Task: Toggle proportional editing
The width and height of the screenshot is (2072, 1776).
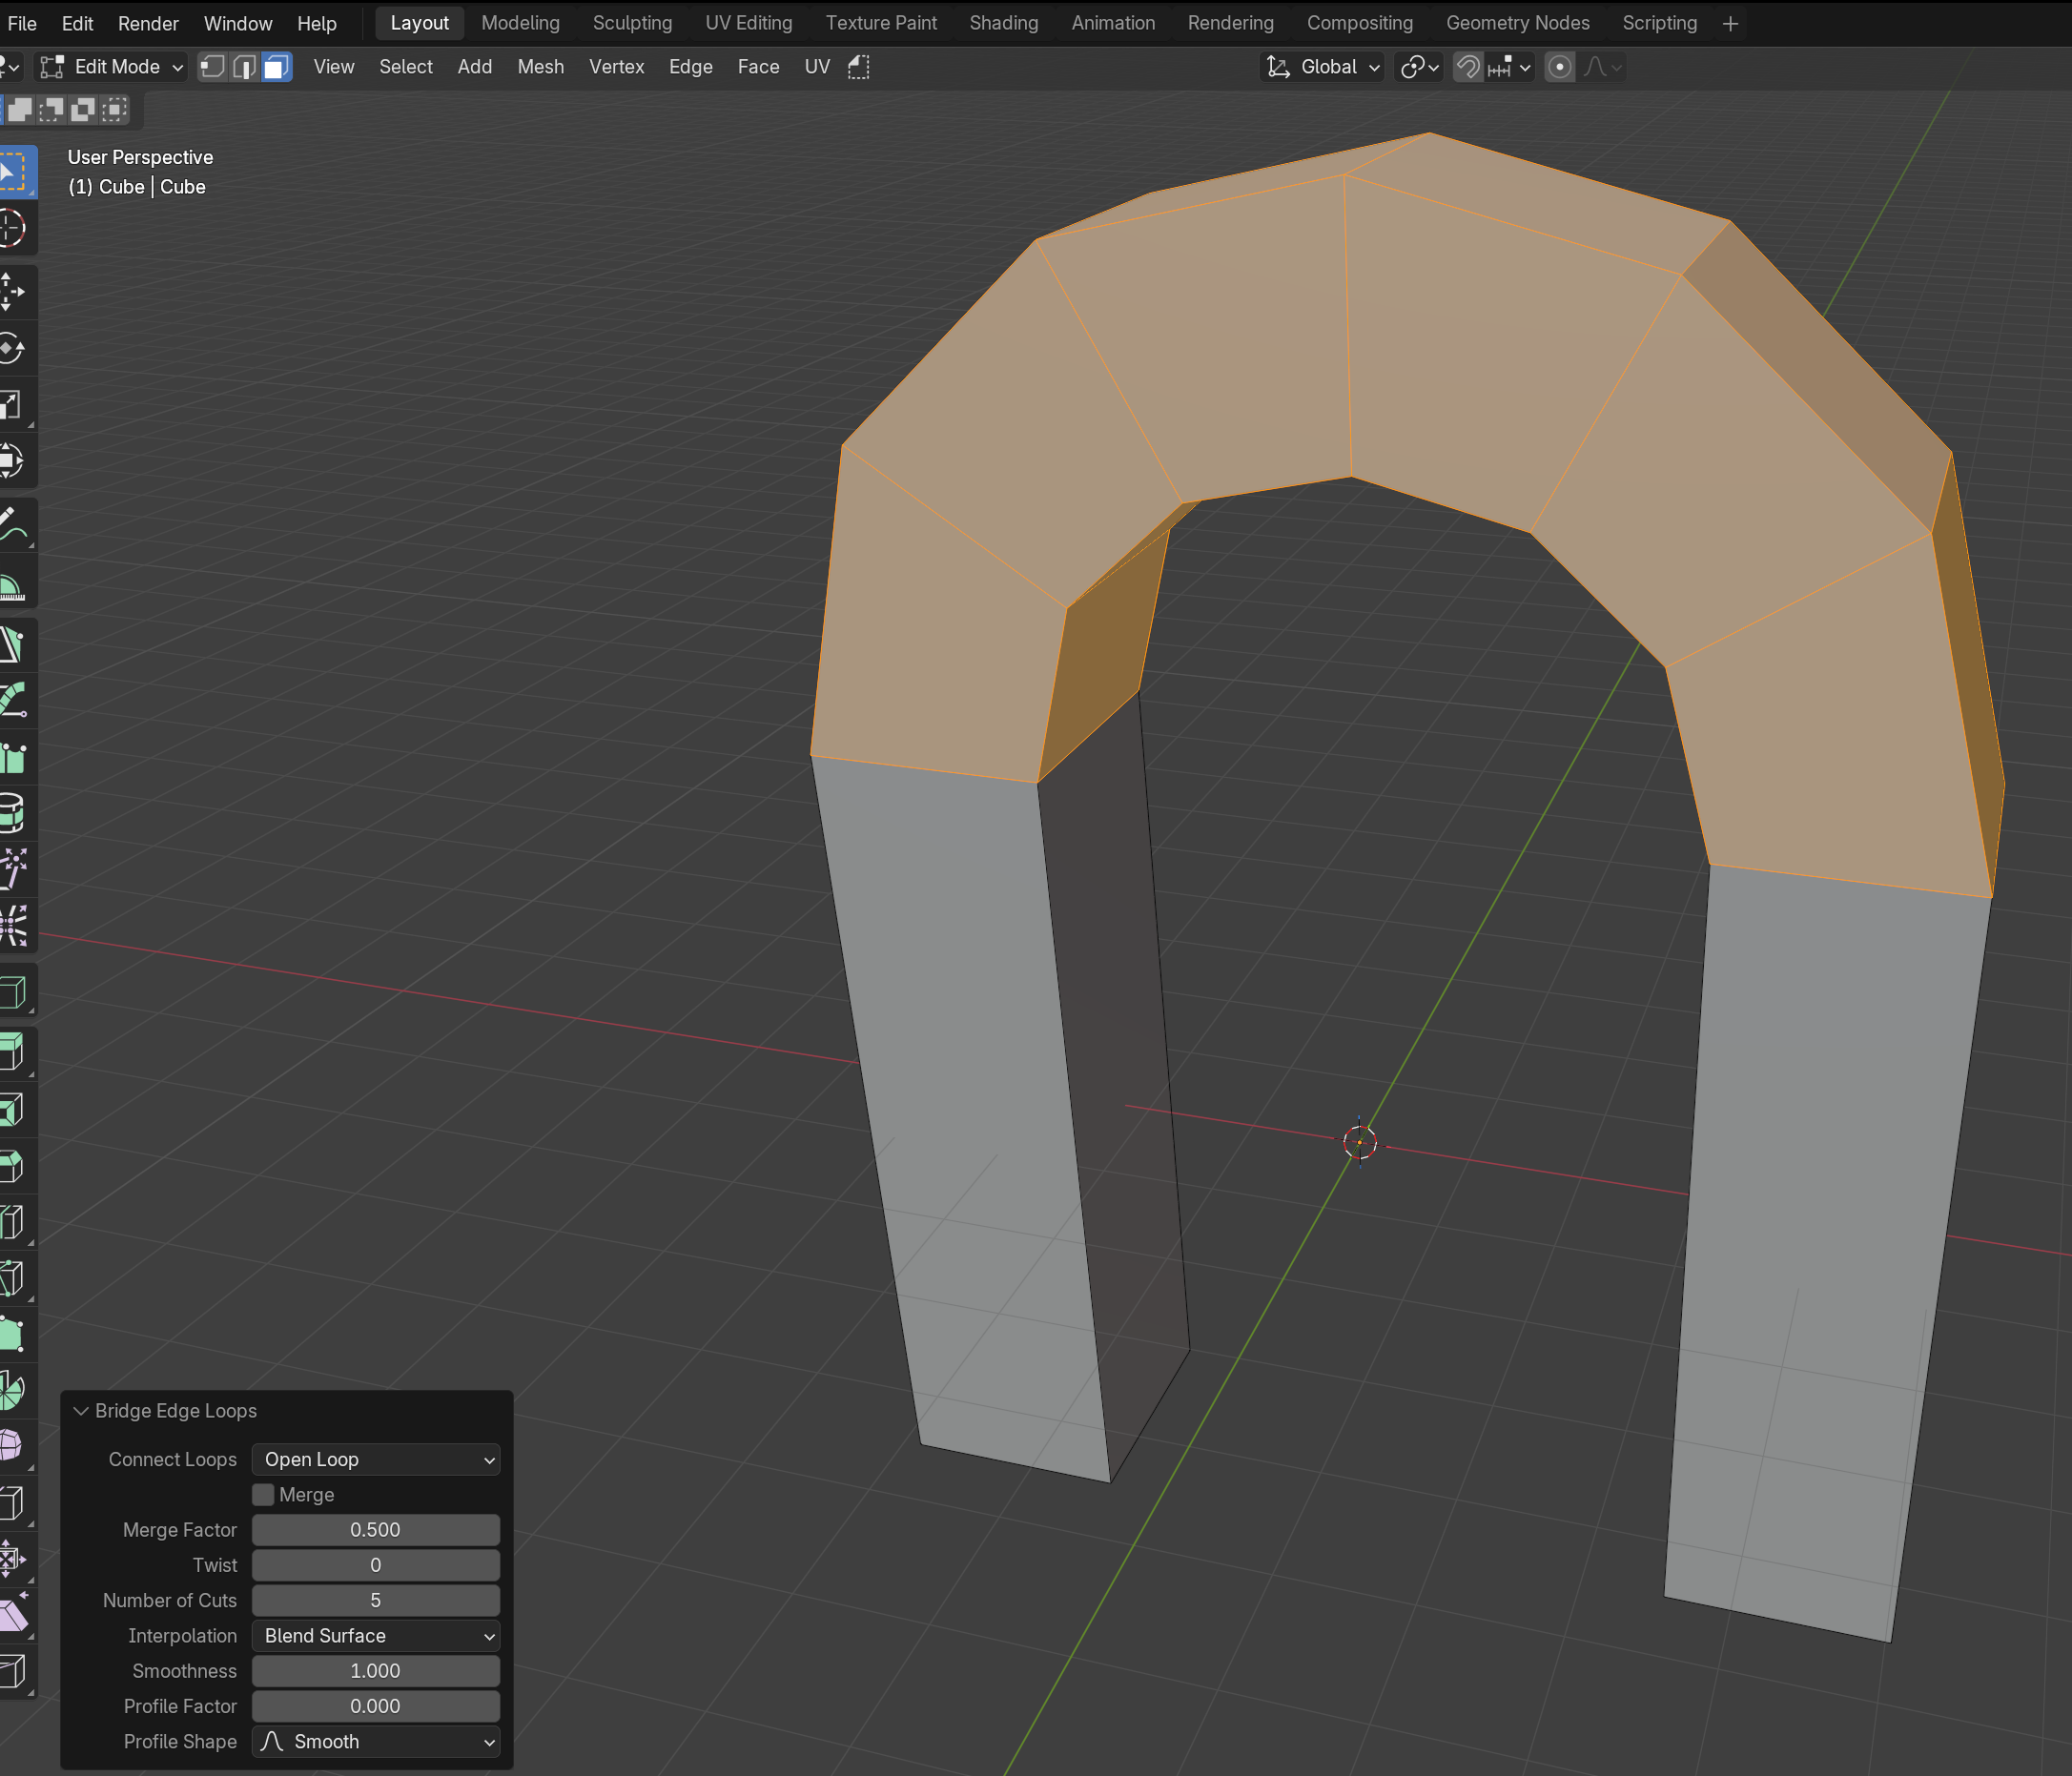Action: (x=1559, y=67)
